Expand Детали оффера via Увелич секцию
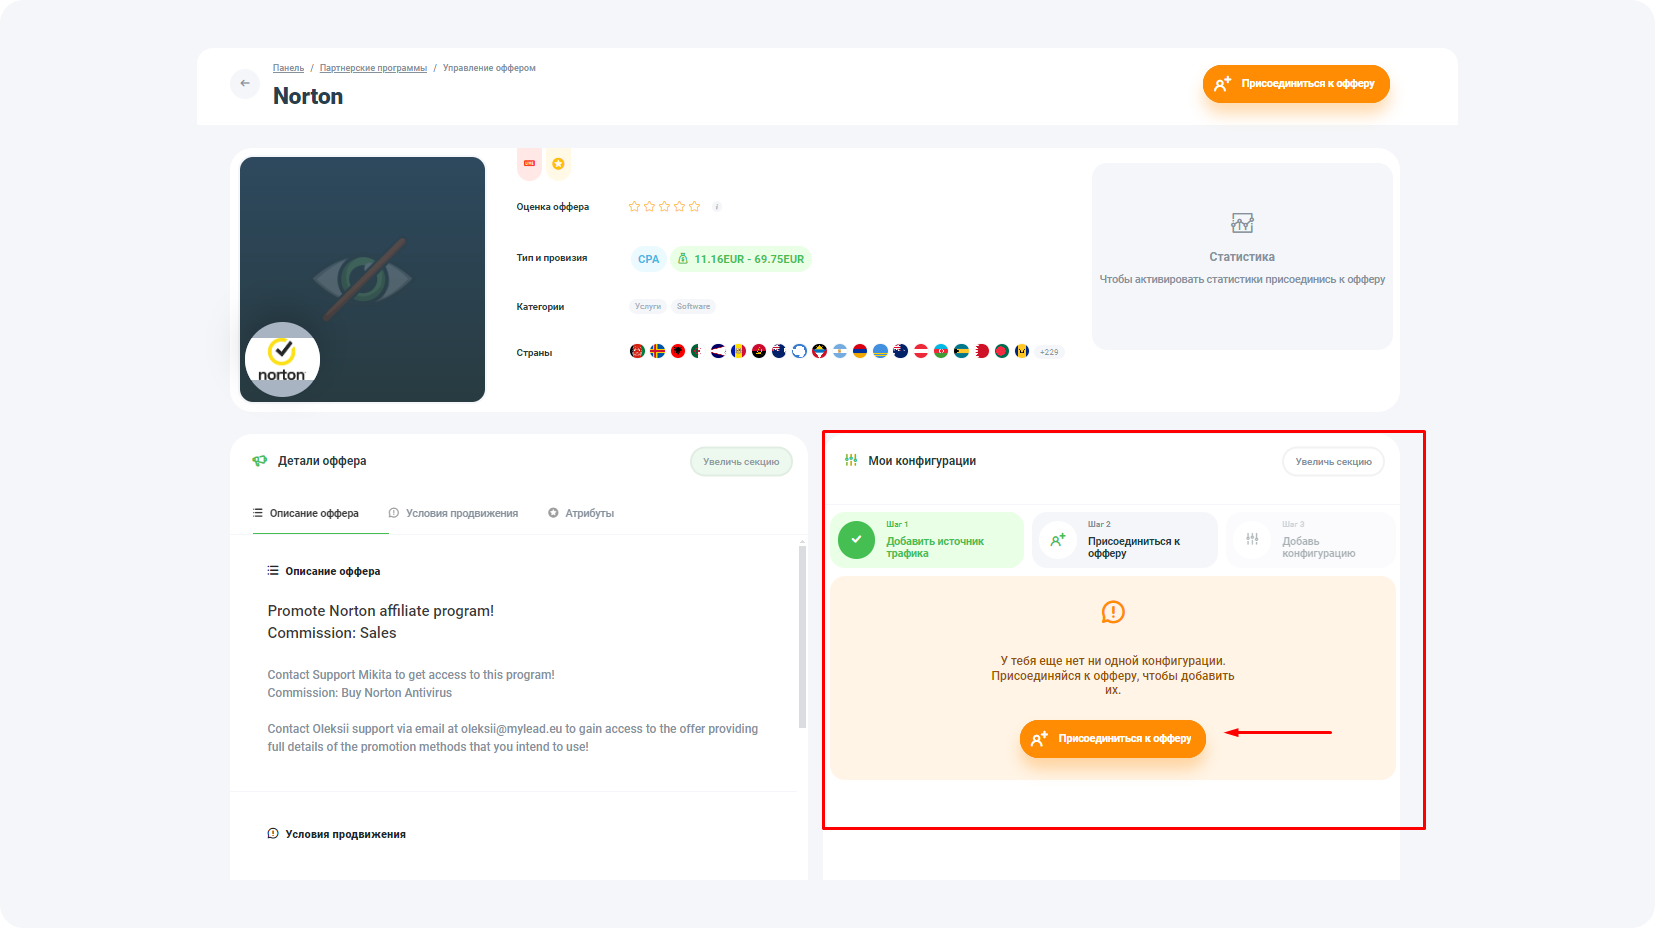 click(x=740, y=461)
